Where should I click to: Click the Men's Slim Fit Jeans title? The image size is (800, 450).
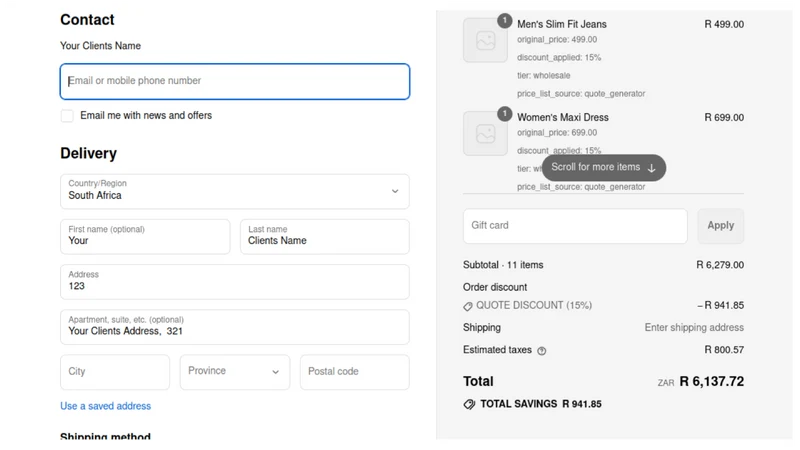[562, 24]
